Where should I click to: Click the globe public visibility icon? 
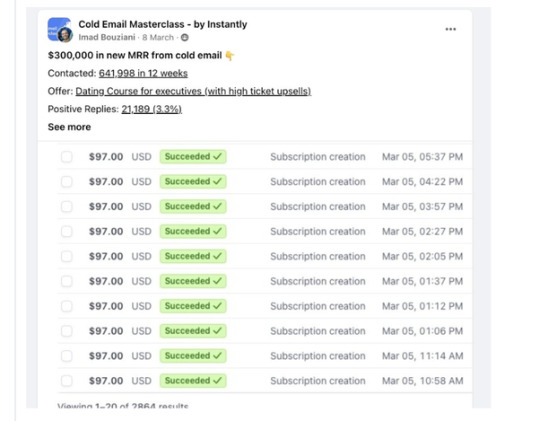click(185, 37)
